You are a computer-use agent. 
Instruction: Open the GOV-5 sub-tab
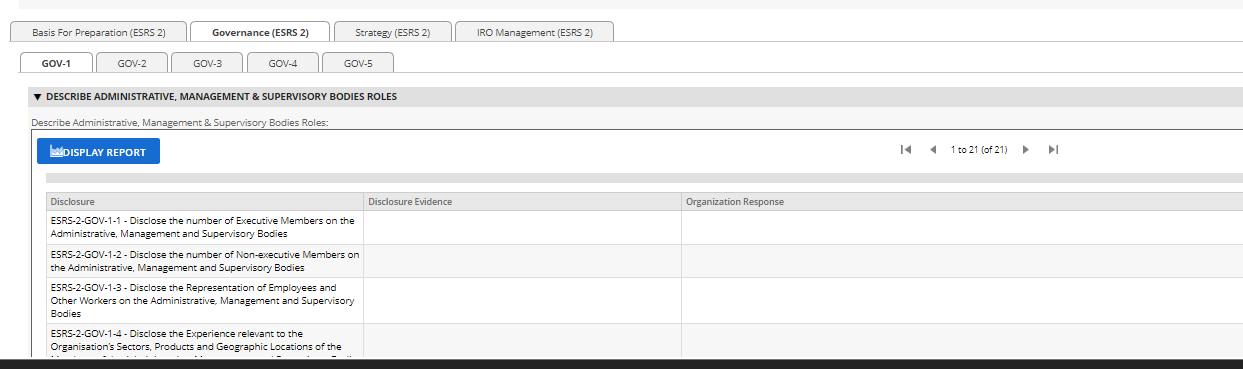pos(358,63)
